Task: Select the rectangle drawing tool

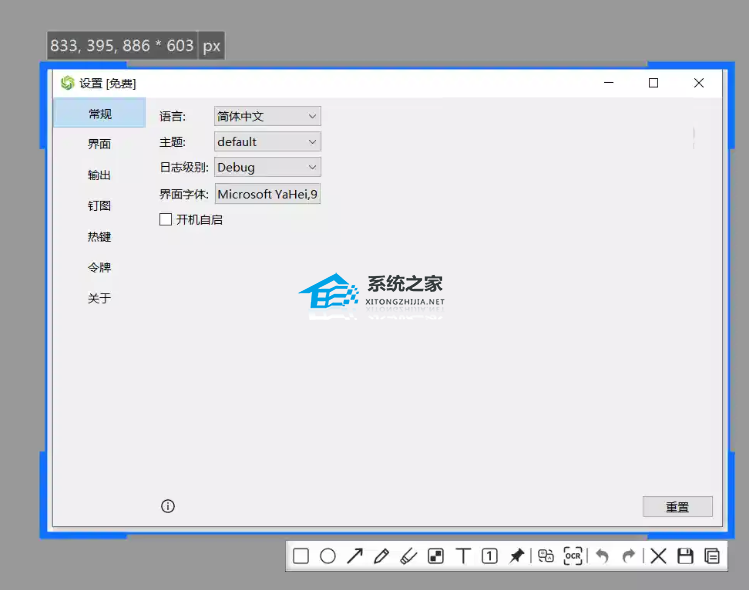Action: pyautogui.click(x=301, y=557)
